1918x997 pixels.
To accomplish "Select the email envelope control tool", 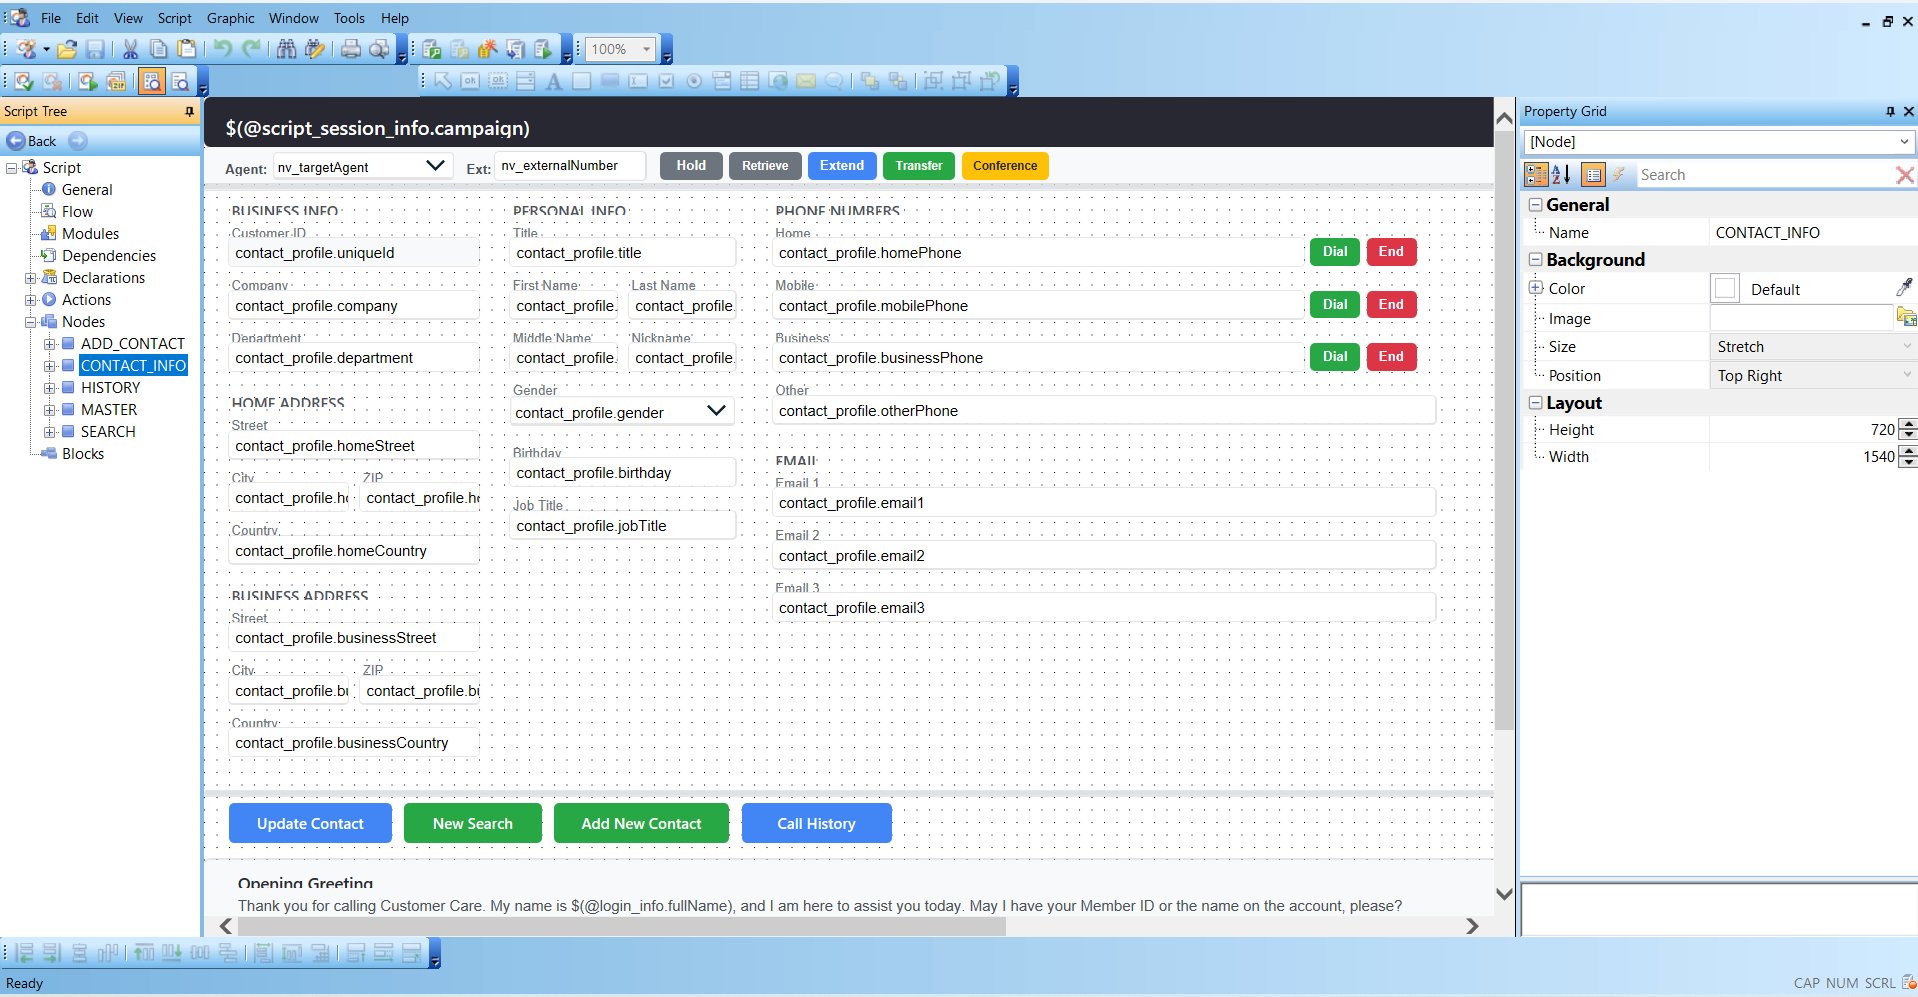I will pos(806,81).
